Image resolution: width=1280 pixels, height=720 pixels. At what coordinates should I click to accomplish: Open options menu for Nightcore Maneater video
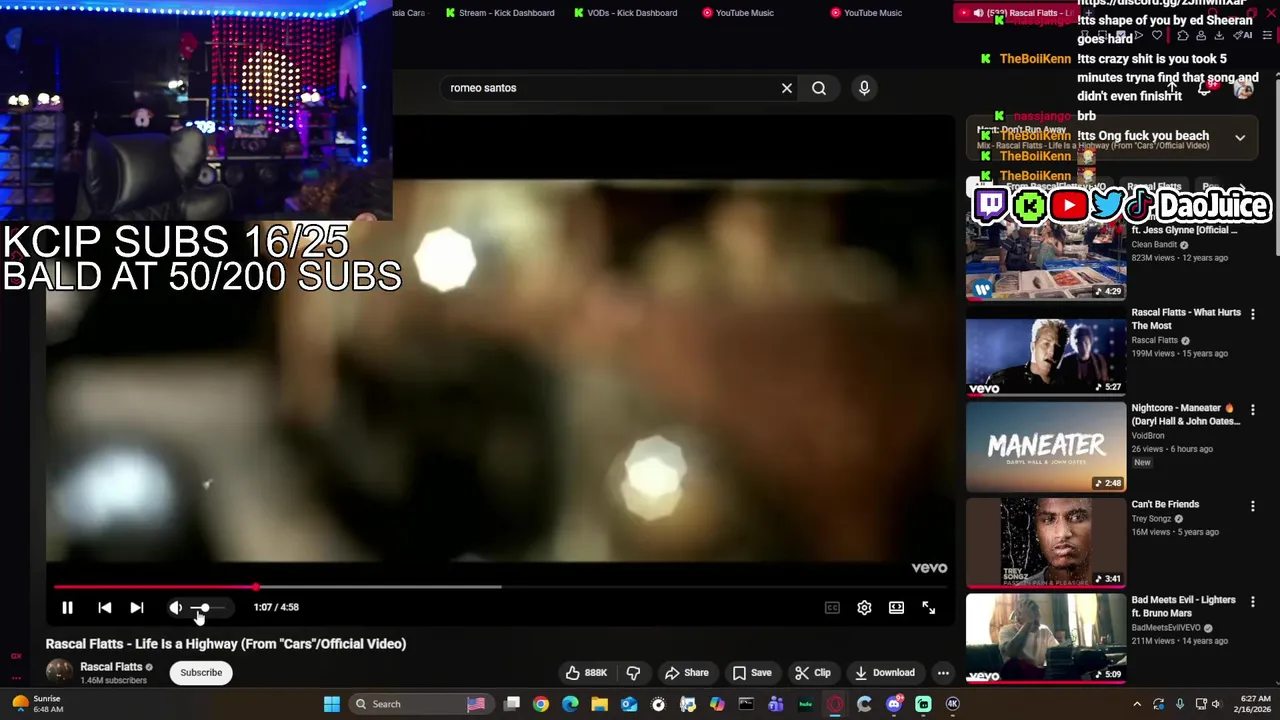[1252, 410]
